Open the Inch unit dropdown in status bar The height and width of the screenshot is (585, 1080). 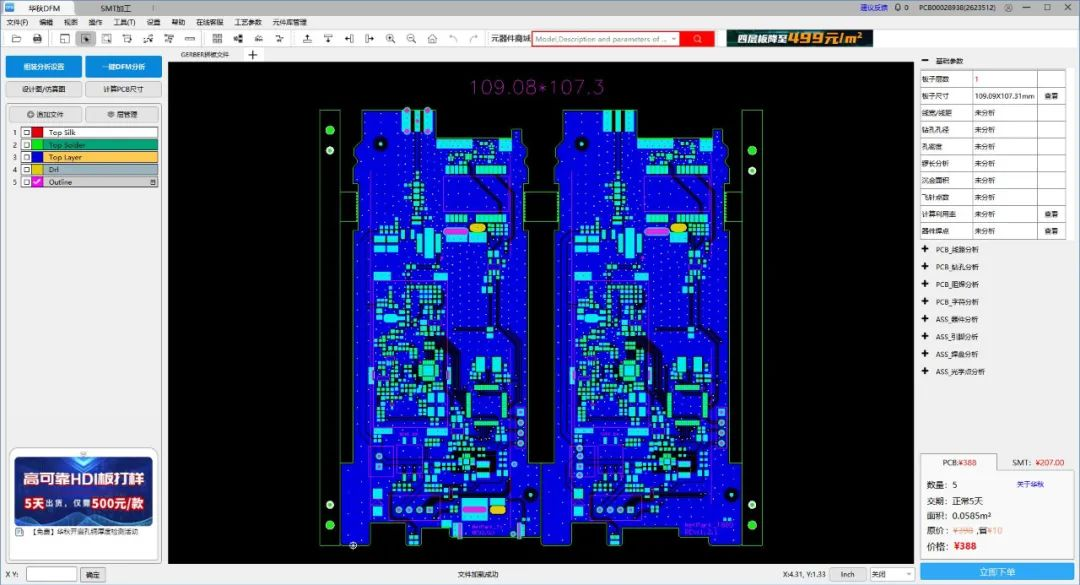pyautogui.click(x=847, y=573)
